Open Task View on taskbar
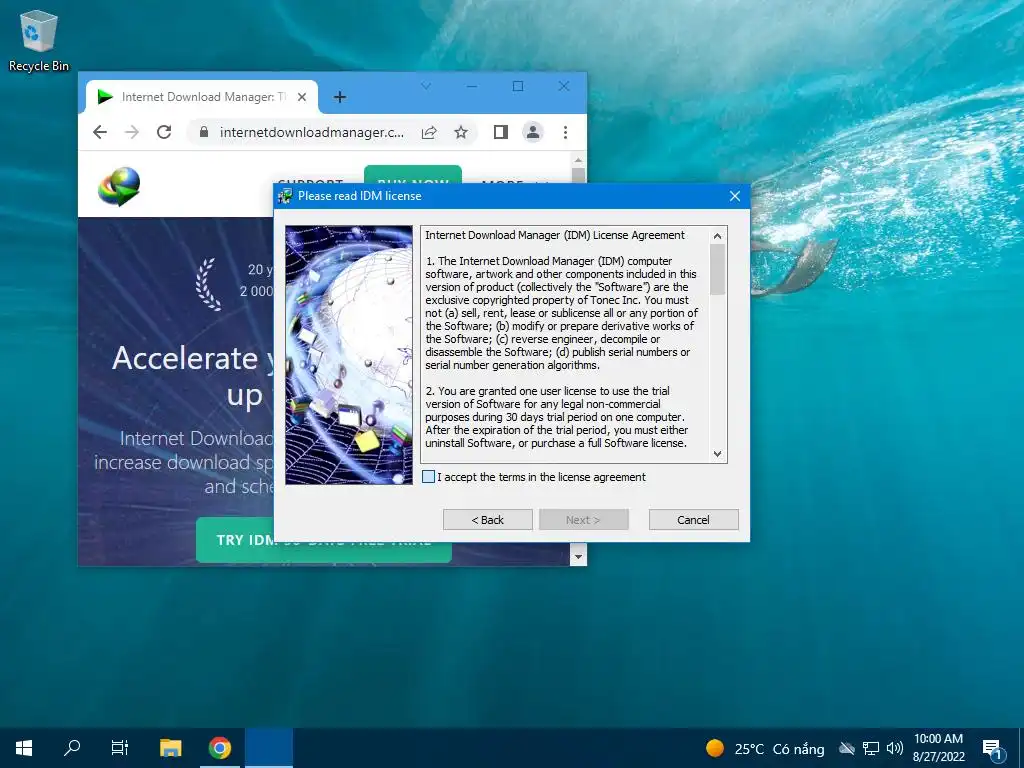 [120, 748]
